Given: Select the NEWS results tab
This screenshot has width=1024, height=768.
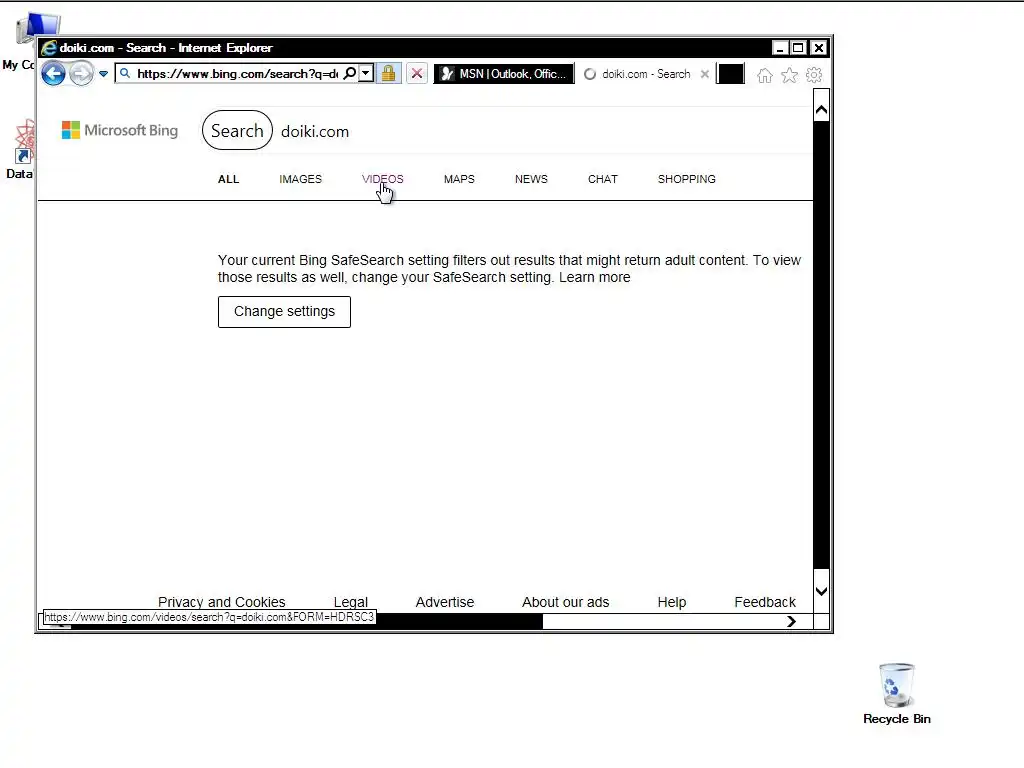Looking at the screenshot, I should pos(531,179).
